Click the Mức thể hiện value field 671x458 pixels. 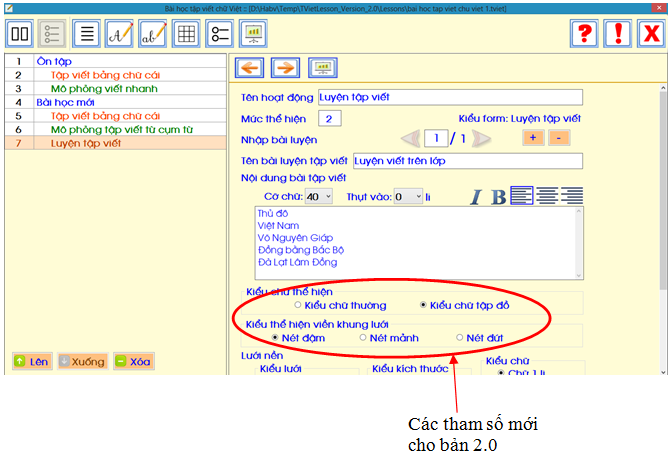330,119
